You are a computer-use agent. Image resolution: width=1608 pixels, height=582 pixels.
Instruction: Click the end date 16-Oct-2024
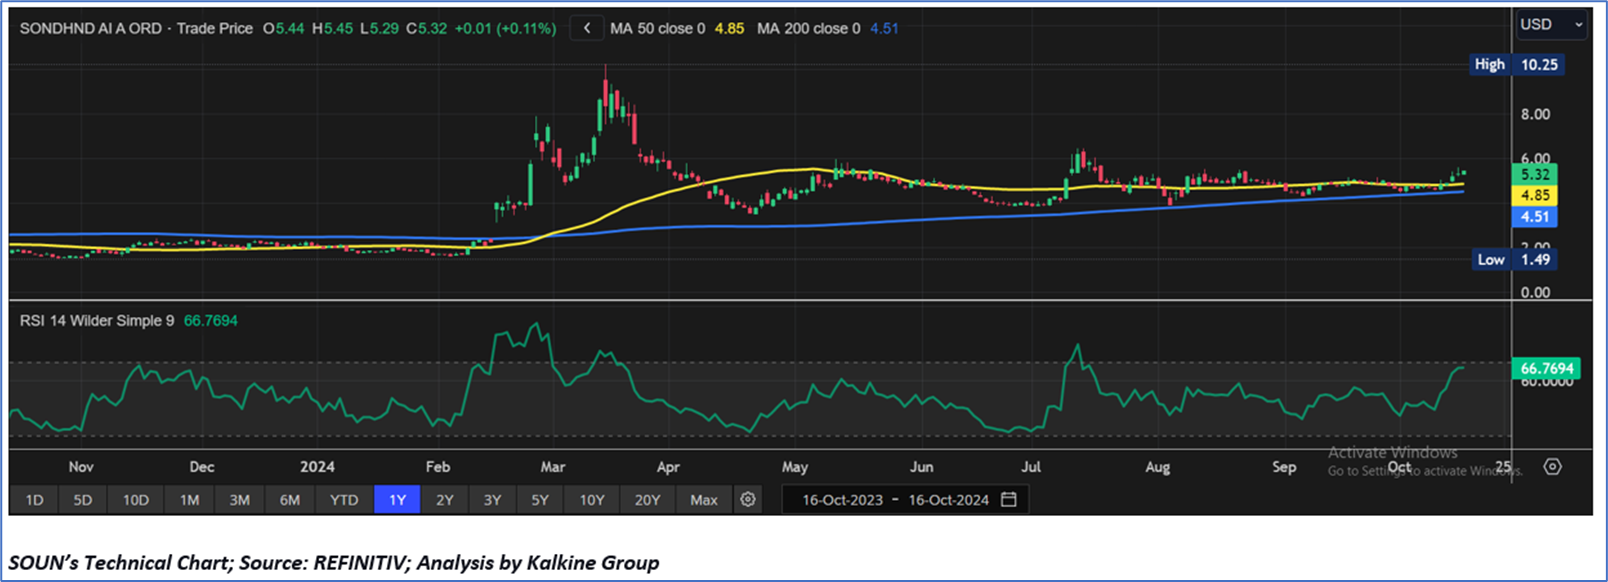[948, 499]
